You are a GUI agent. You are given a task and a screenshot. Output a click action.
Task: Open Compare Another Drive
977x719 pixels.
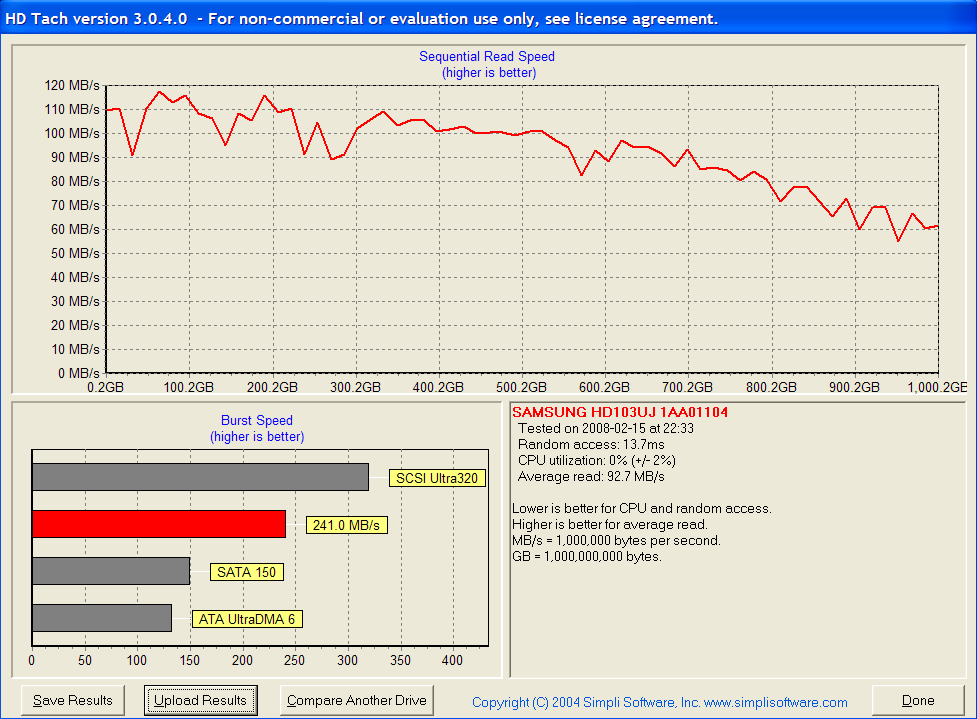click(x=357, y=700)
